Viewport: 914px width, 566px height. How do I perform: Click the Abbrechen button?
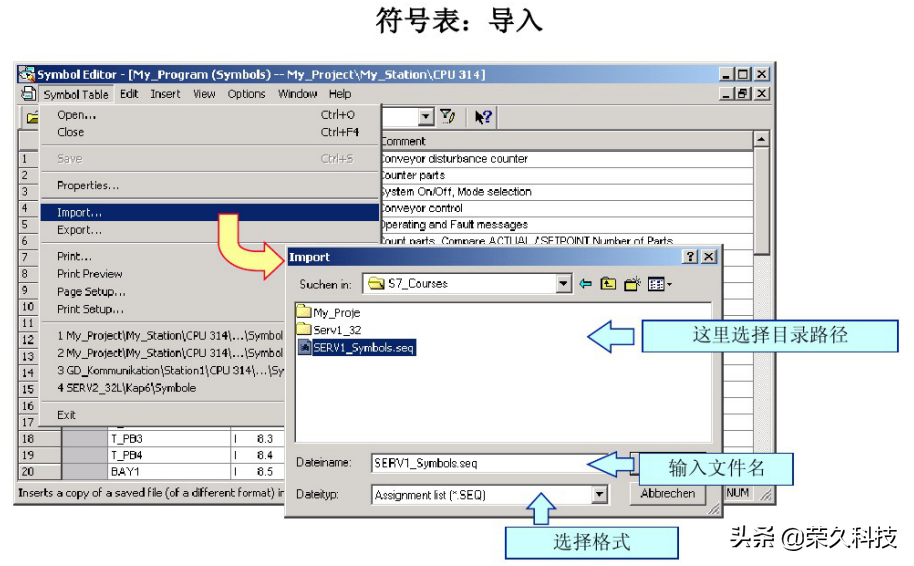(667, 493)
